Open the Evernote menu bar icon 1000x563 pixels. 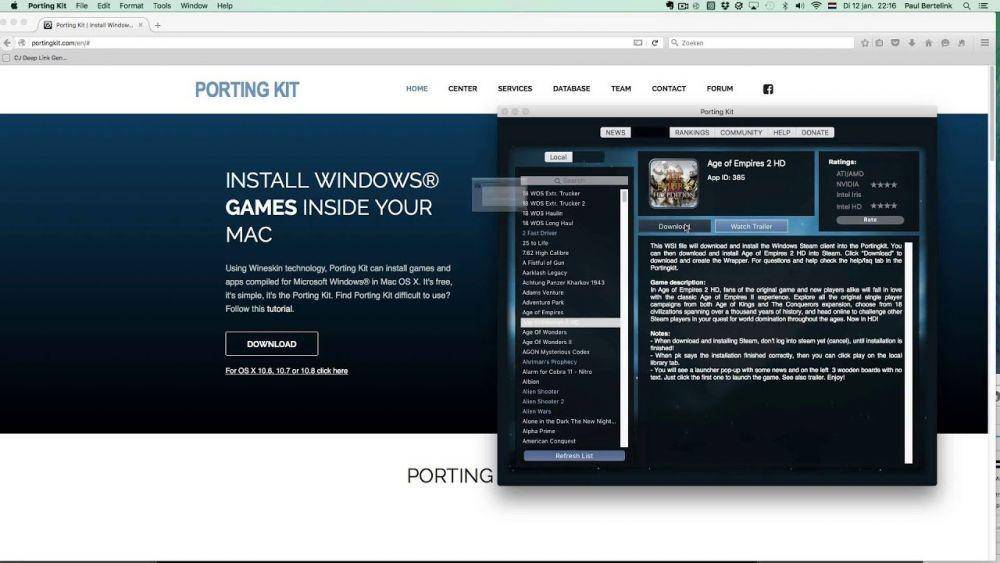pyautogui.click(x=669, y=6)
